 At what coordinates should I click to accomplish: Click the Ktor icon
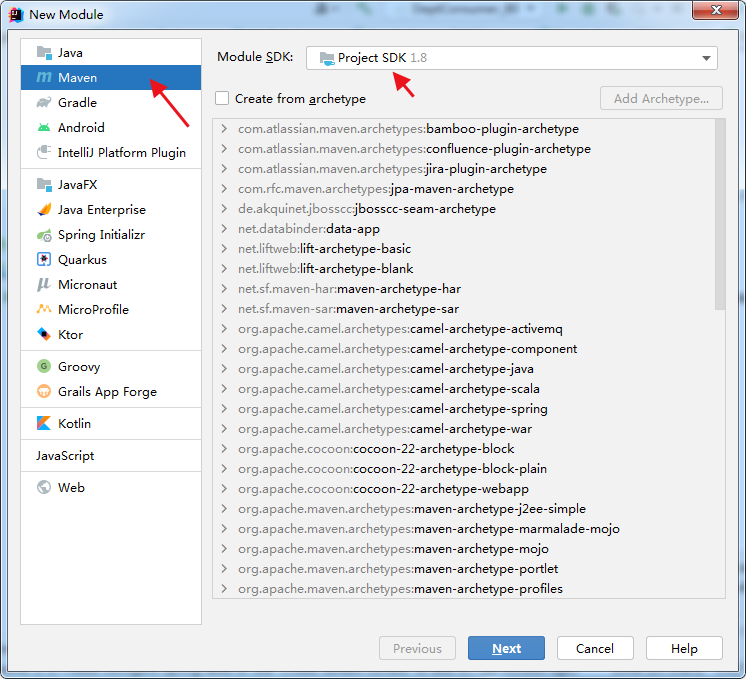pyautogui.click(x=44, y=335)
